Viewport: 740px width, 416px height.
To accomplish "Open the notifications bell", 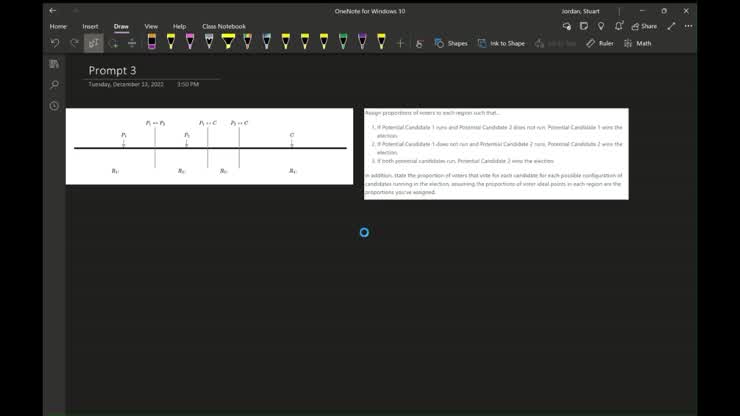I will (618, 26).
